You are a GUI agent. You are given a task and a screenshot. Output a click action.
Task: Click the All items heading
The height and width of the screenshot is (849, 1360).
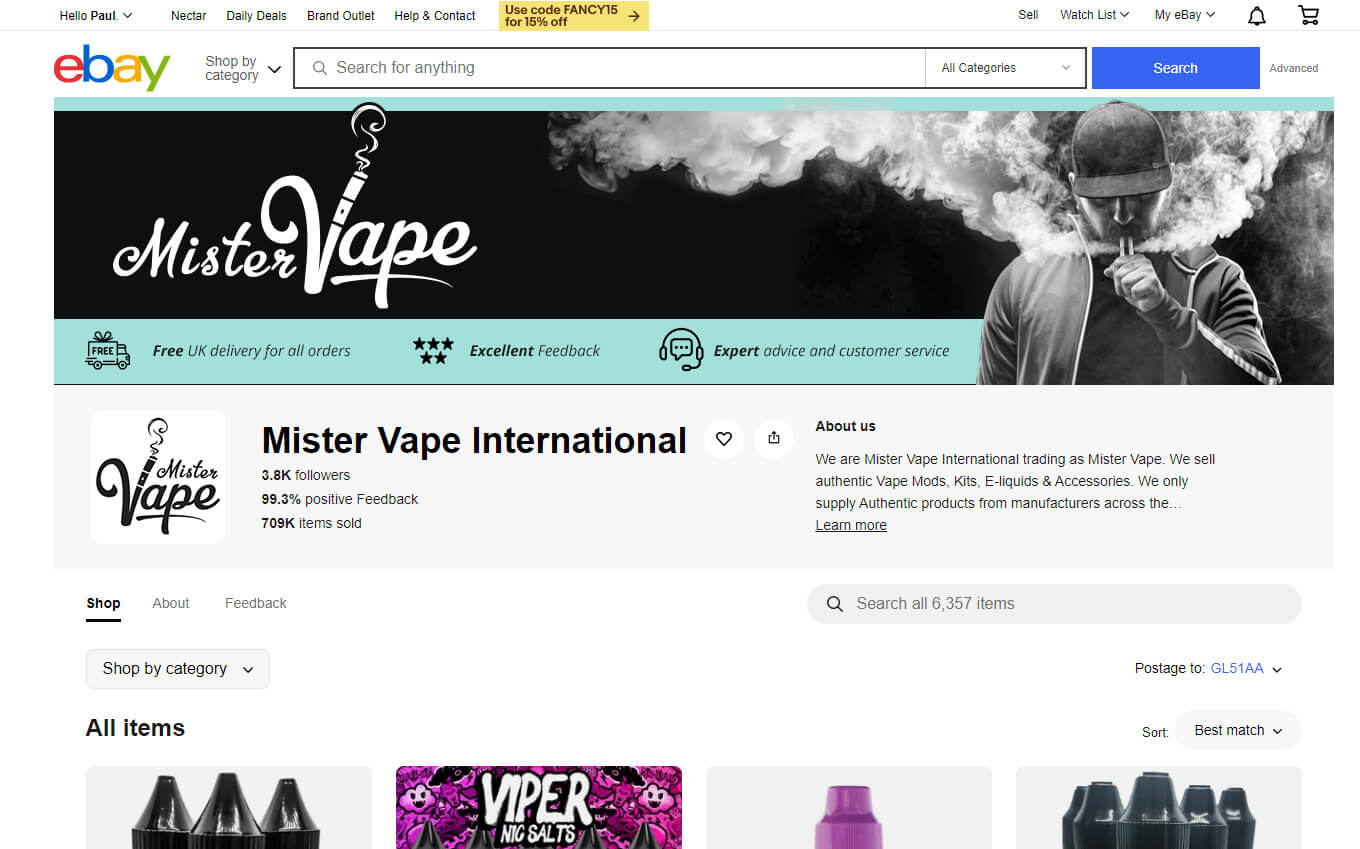[x=135, y=728]
